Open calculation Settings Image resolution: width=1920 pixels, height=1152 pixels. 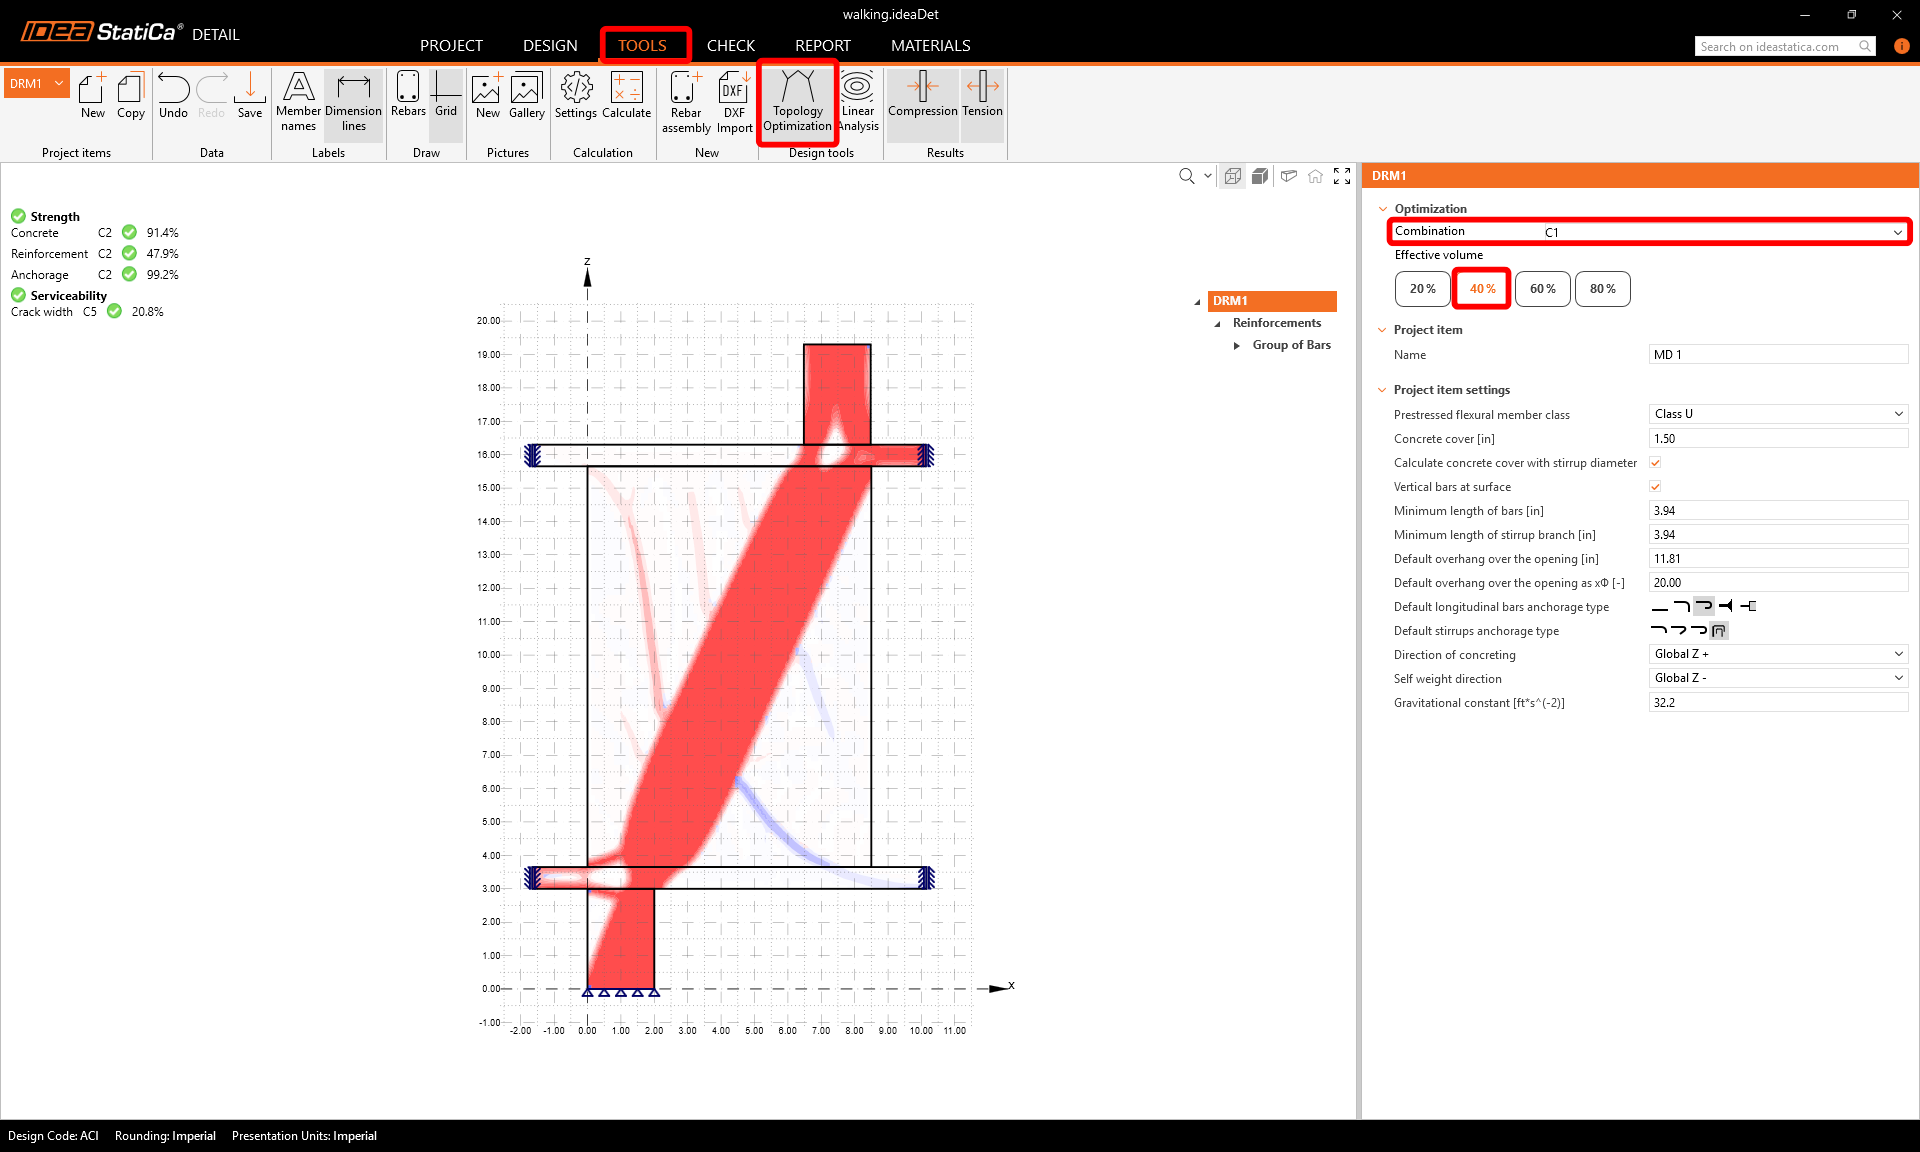tap(576, 95)
